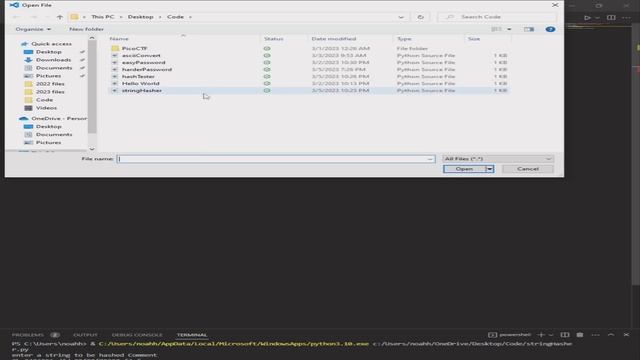640x360 pixels.
Task: Open the Videos folder in sidebar
Action: point(46,108)
